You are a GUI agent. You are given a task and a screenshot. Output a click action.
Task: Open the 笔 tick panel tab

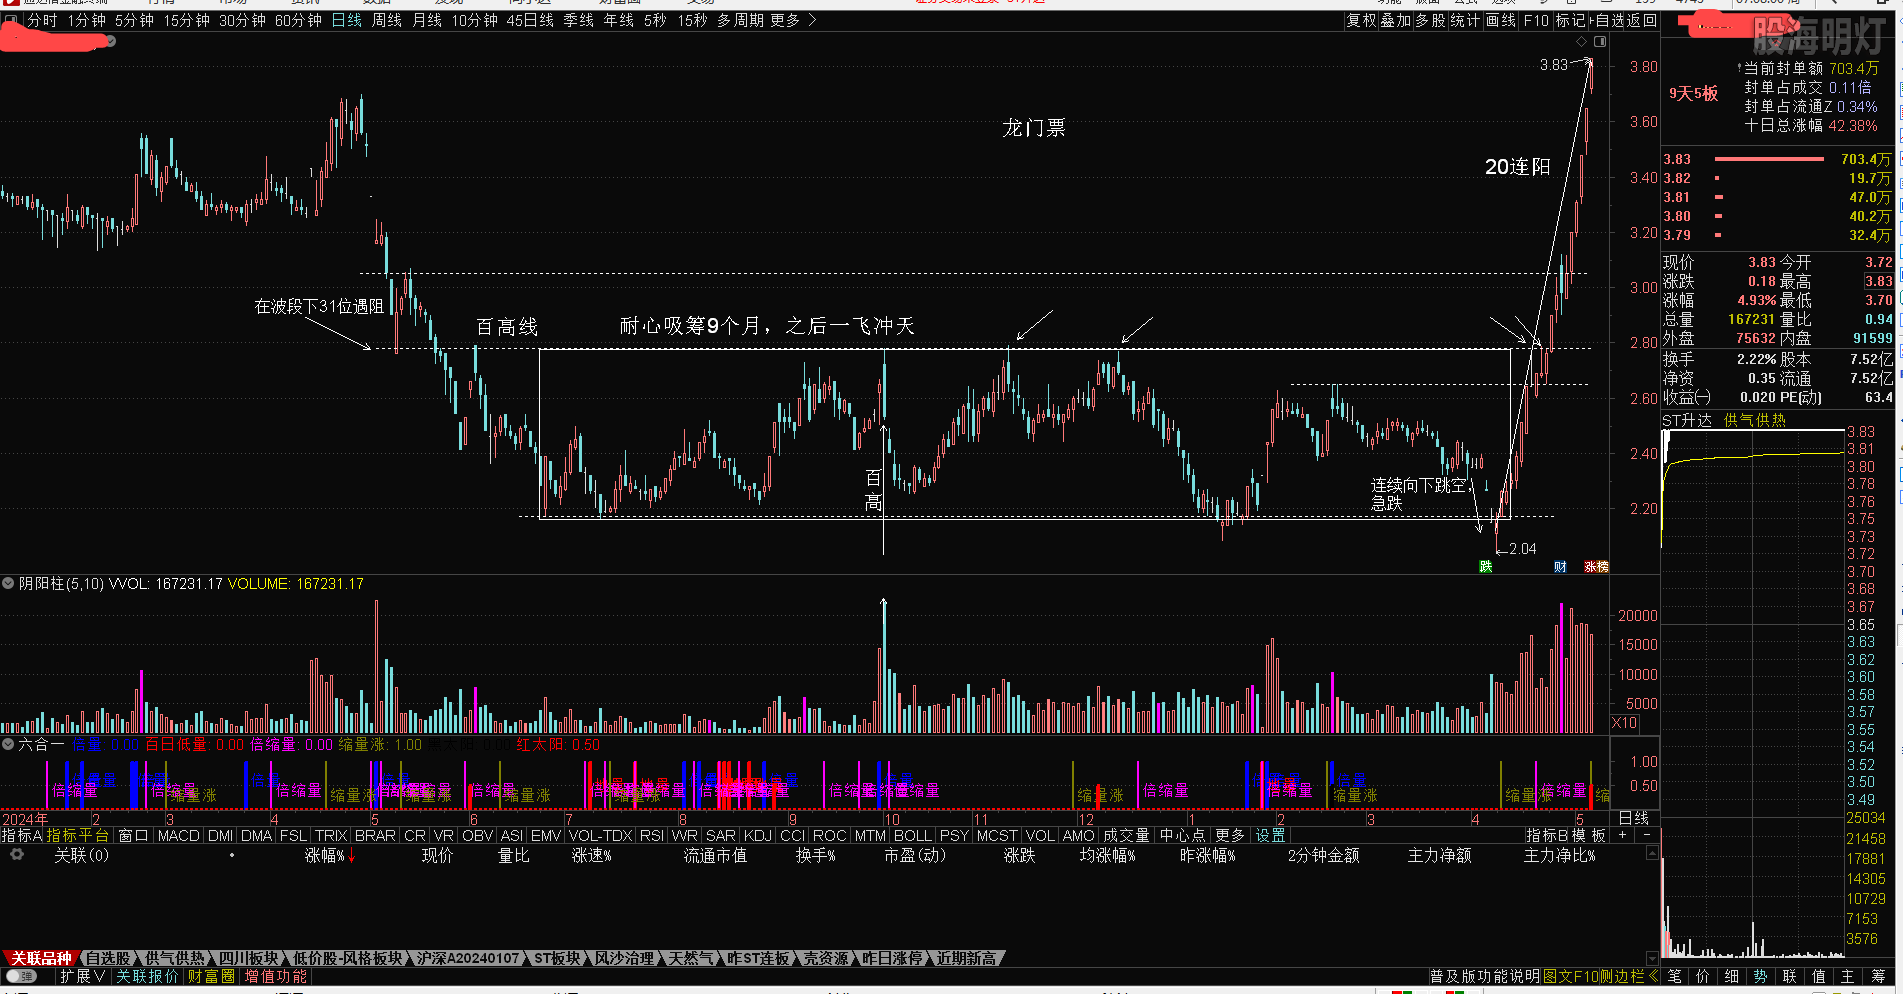(1674, 976)
